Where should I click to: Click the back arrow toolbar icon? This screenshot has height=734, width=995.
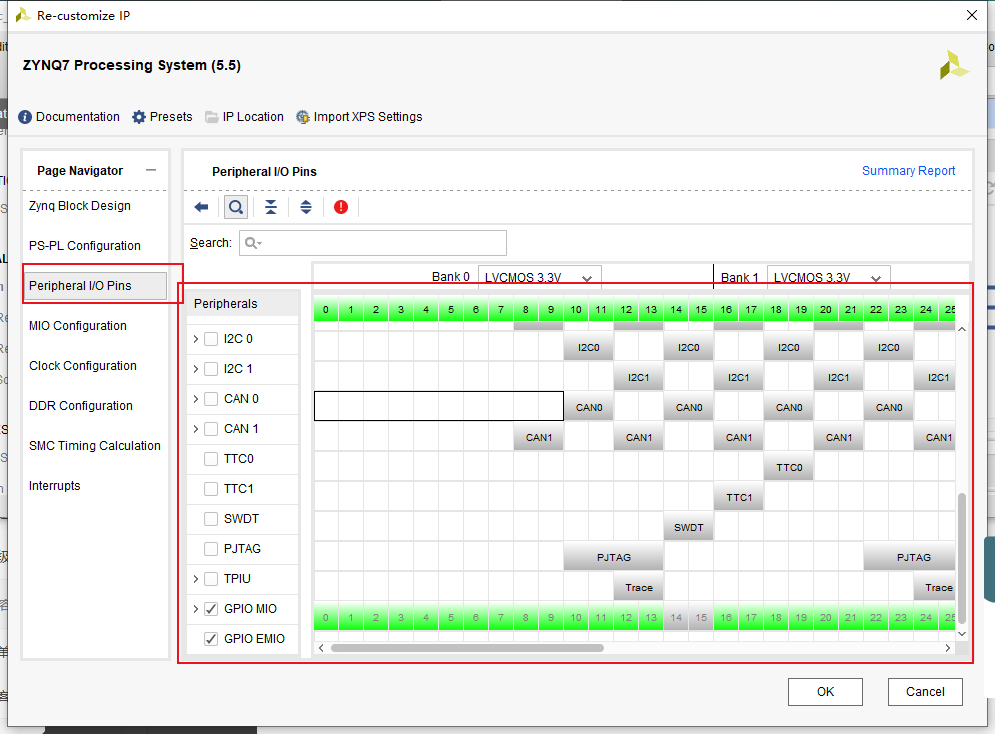click(201, 207)
